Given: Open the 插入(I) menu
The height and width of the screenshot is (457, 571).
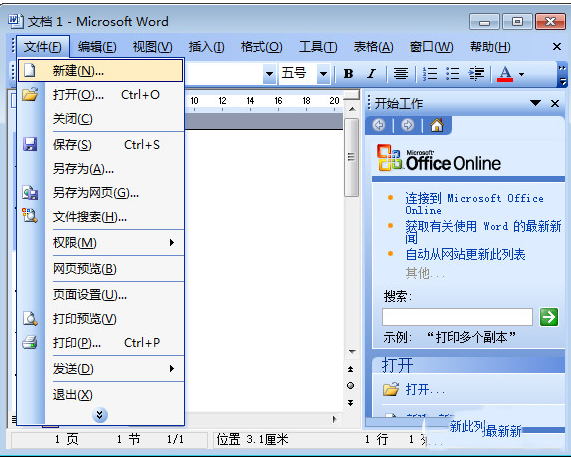Looking at the screenshot, I should [206, 47].
